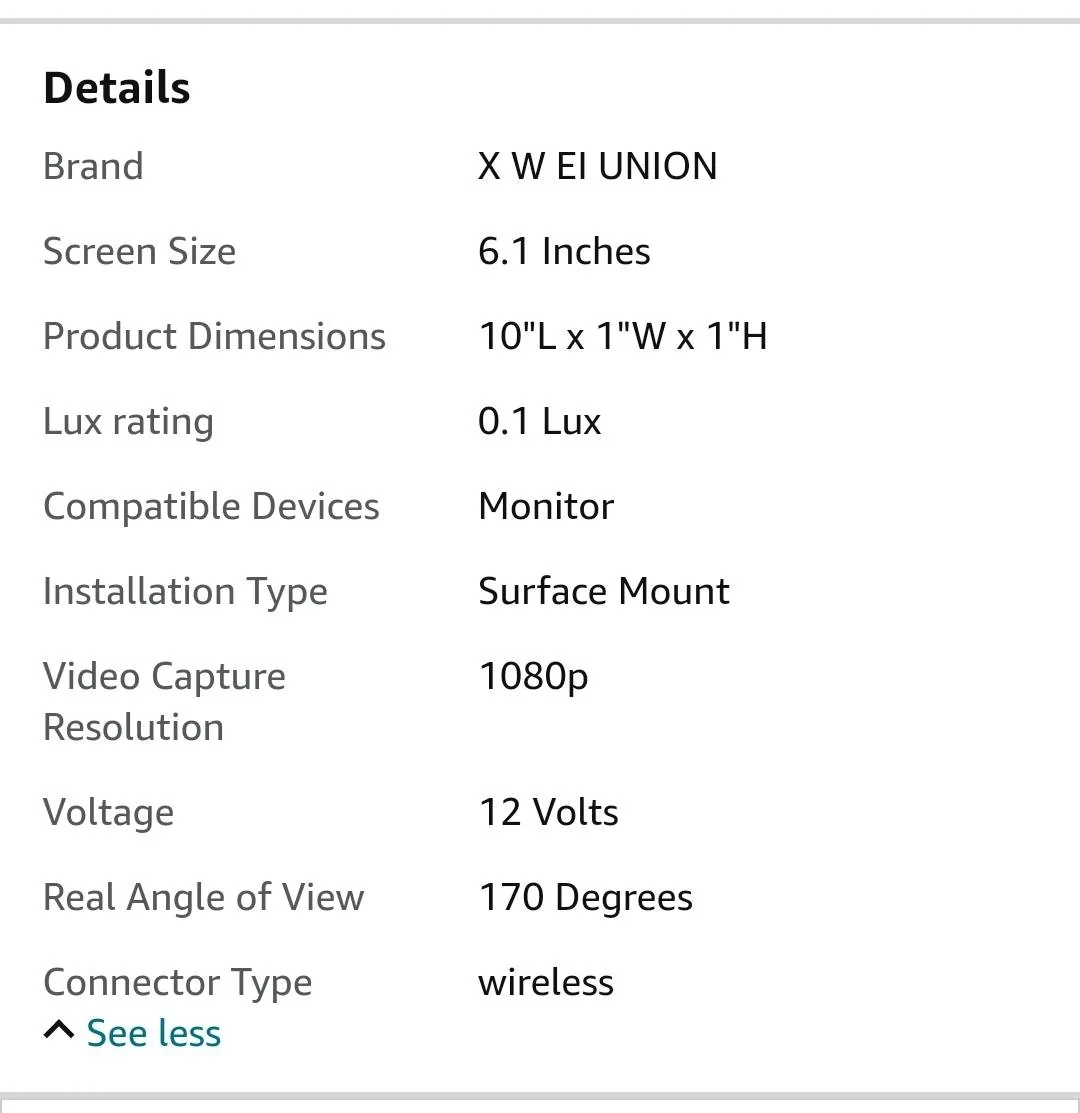Select the Details heading
This screenshot has width=1080, height=1113.
tap(117, 88)
